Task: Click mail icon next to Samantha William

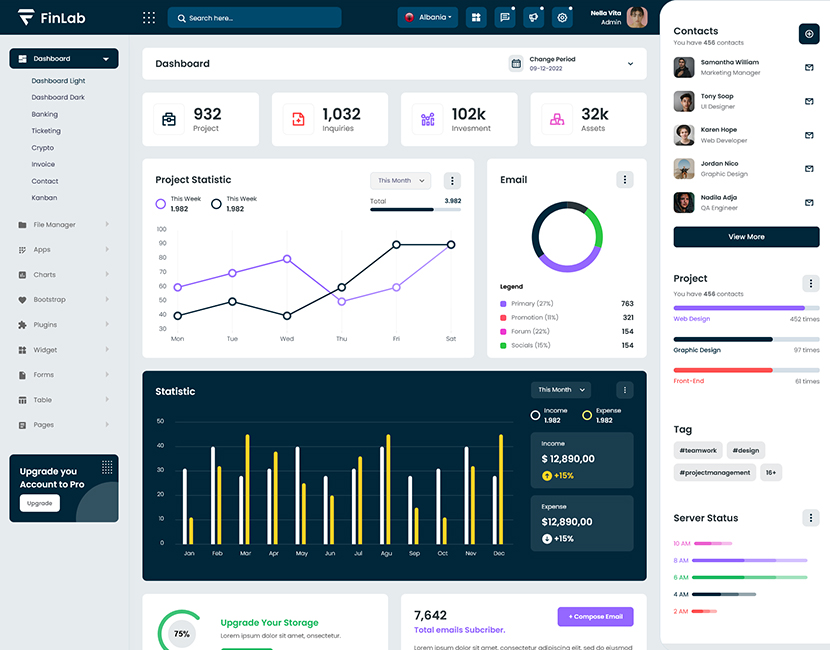Action: [x=809, y=68]
